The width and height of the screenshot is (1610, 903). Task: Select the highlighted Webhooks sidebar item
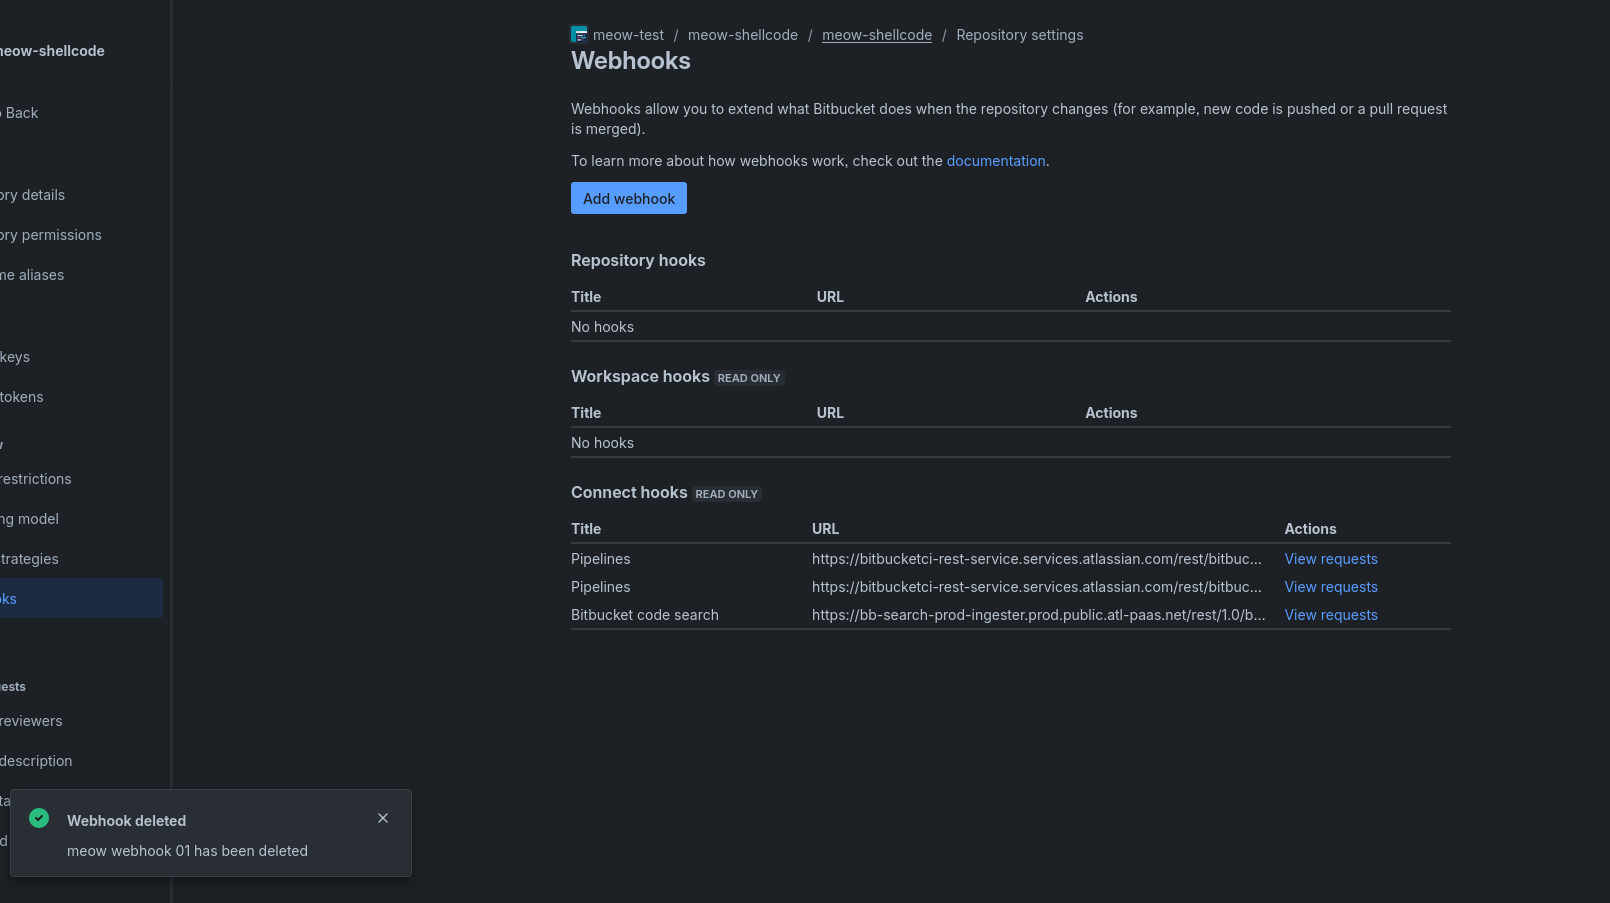pos(81,598)
